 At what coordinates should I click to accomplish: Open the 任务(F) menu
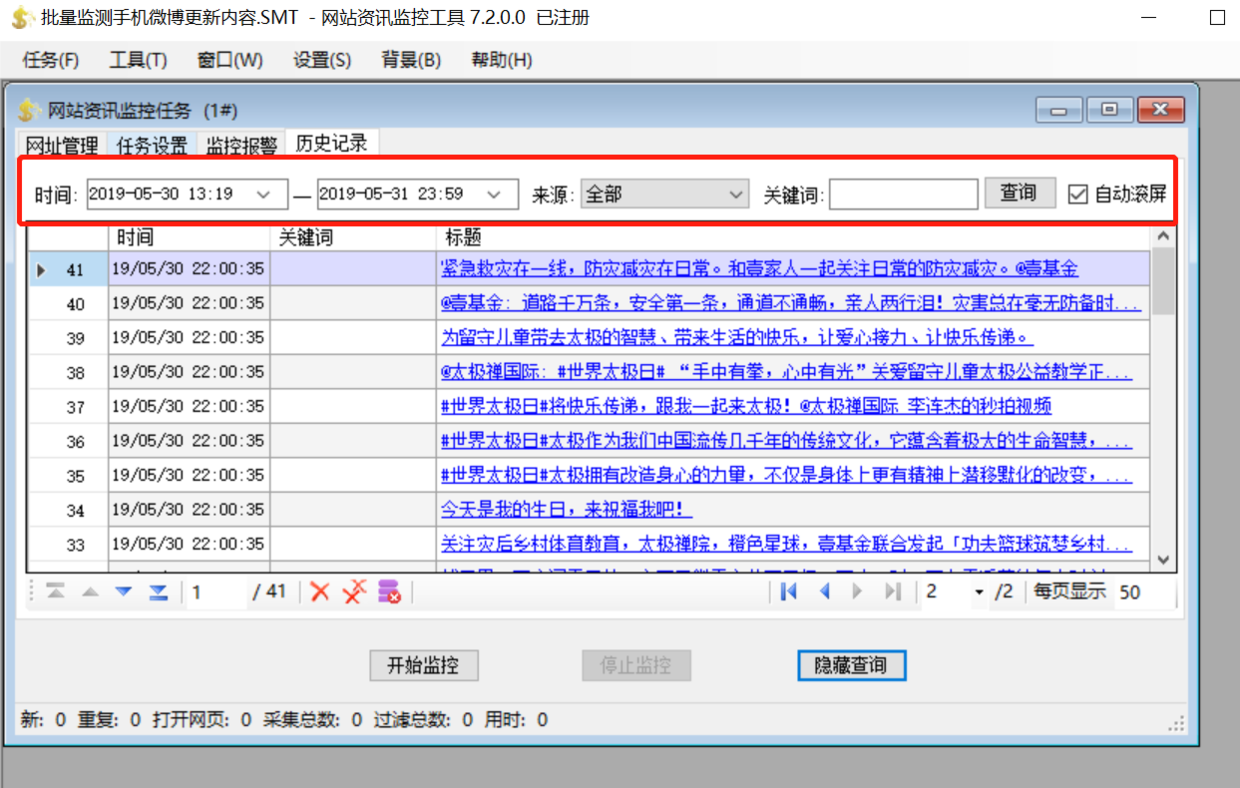click(50, 60)
